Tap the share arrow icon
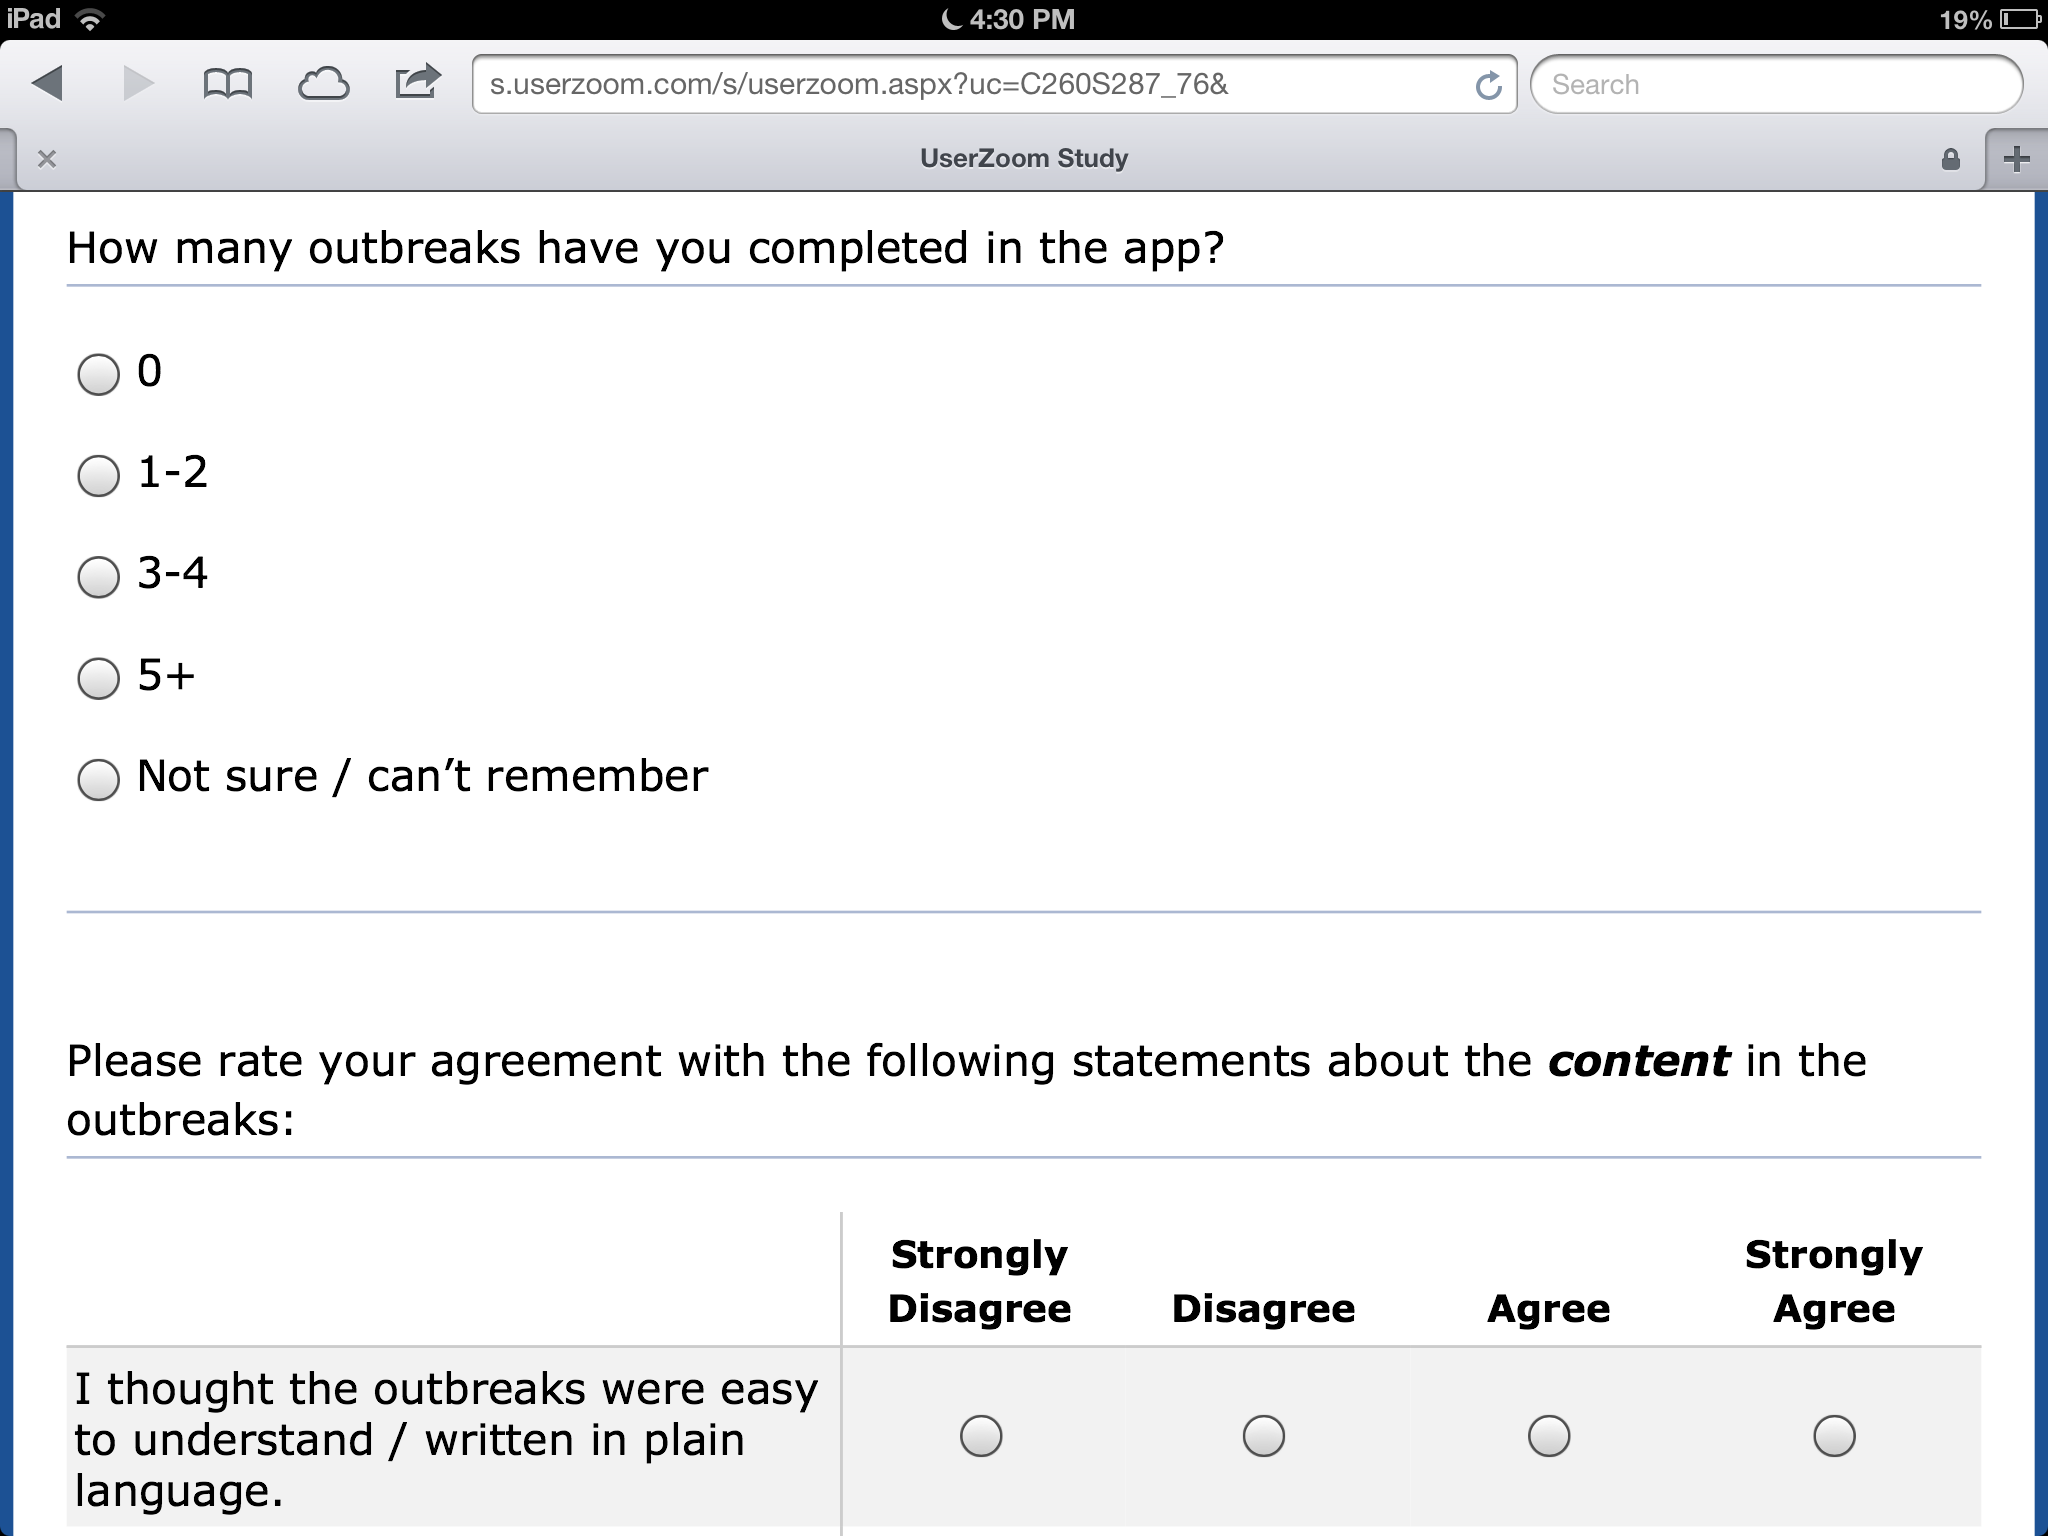The height and width of the screenshot is (1536, 2048). click(x=417, y=82)
